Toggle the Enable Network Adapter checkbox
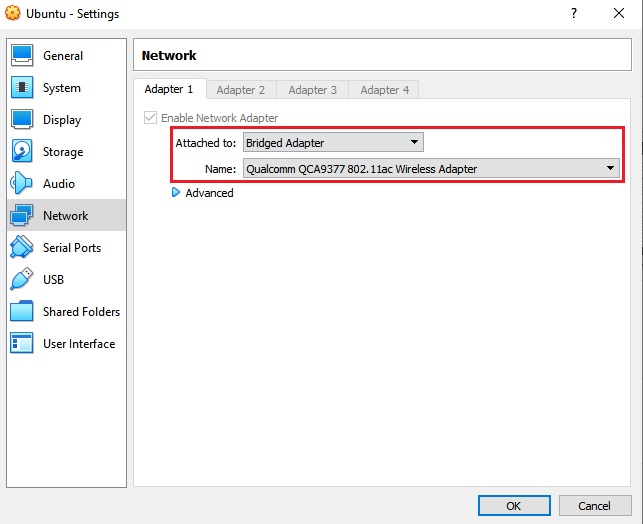 click(150, 118)
